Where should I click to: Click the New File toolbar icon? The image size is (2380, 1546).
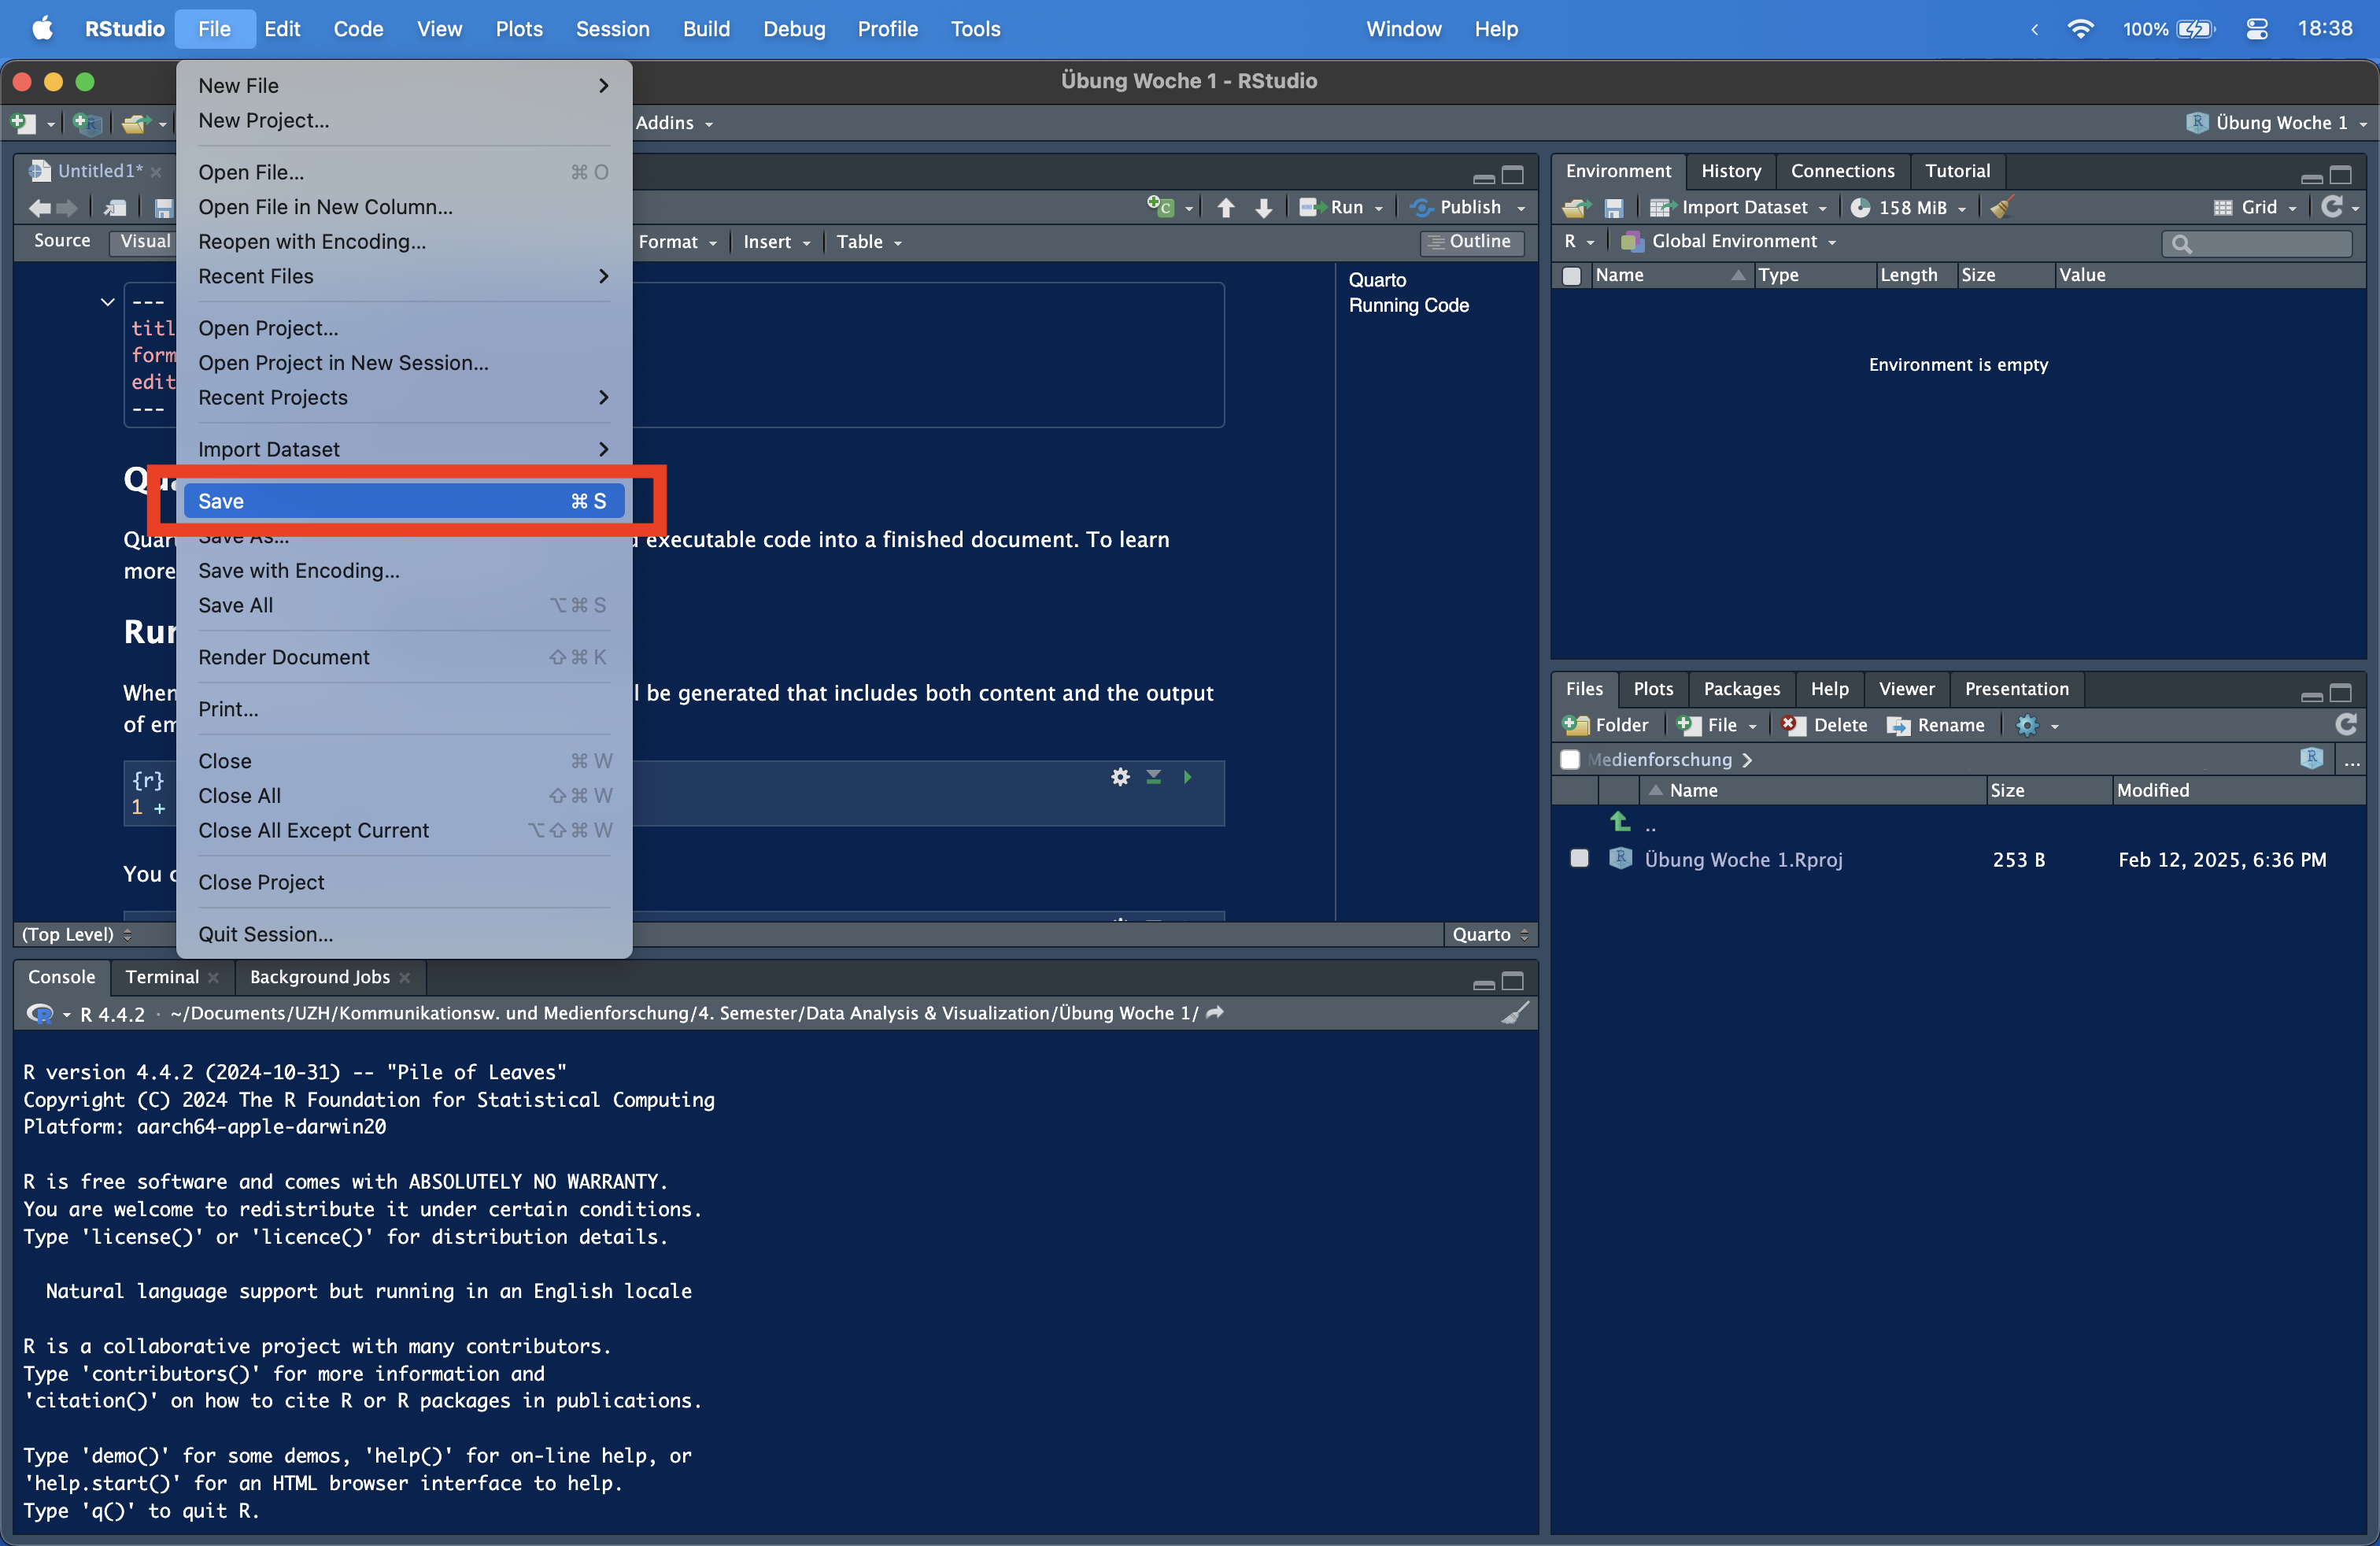[x=23, y=123]
